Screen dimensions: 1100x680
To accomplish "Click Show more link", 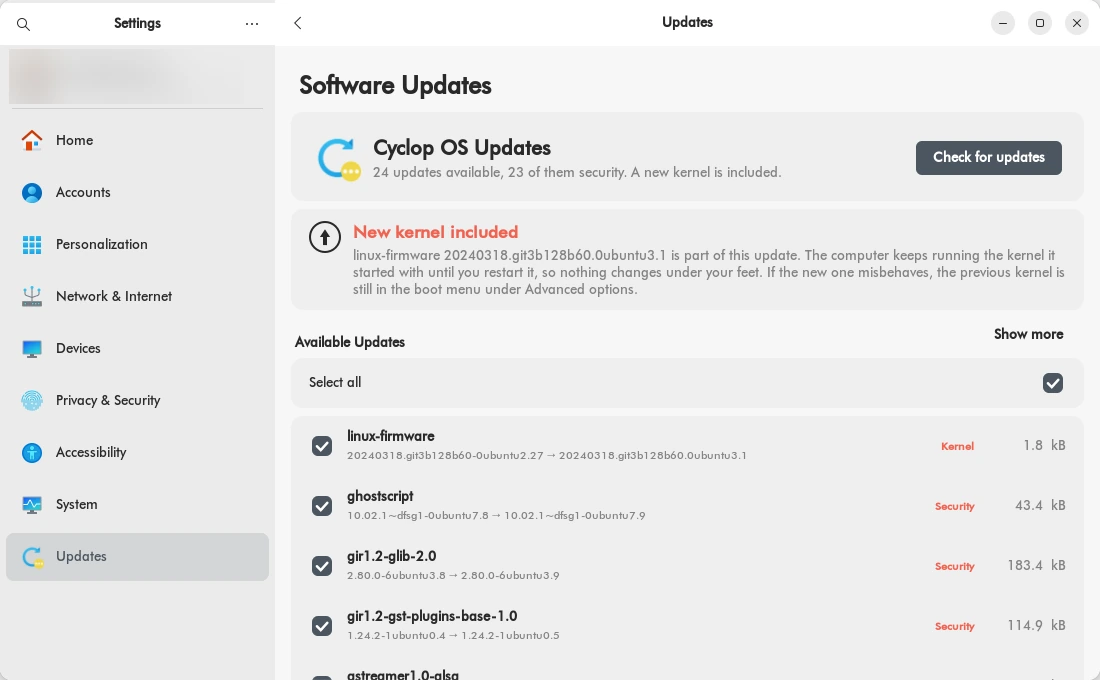I will (x=1028, y=334).
